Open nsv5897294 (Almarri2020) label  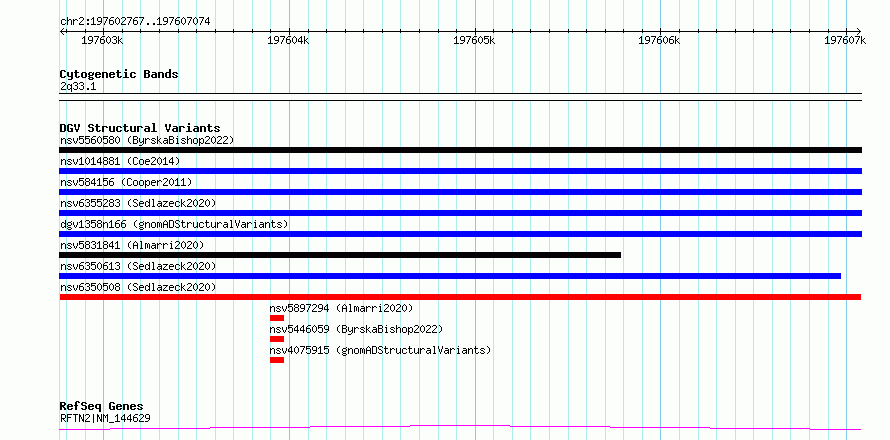[x=342, y=308]
